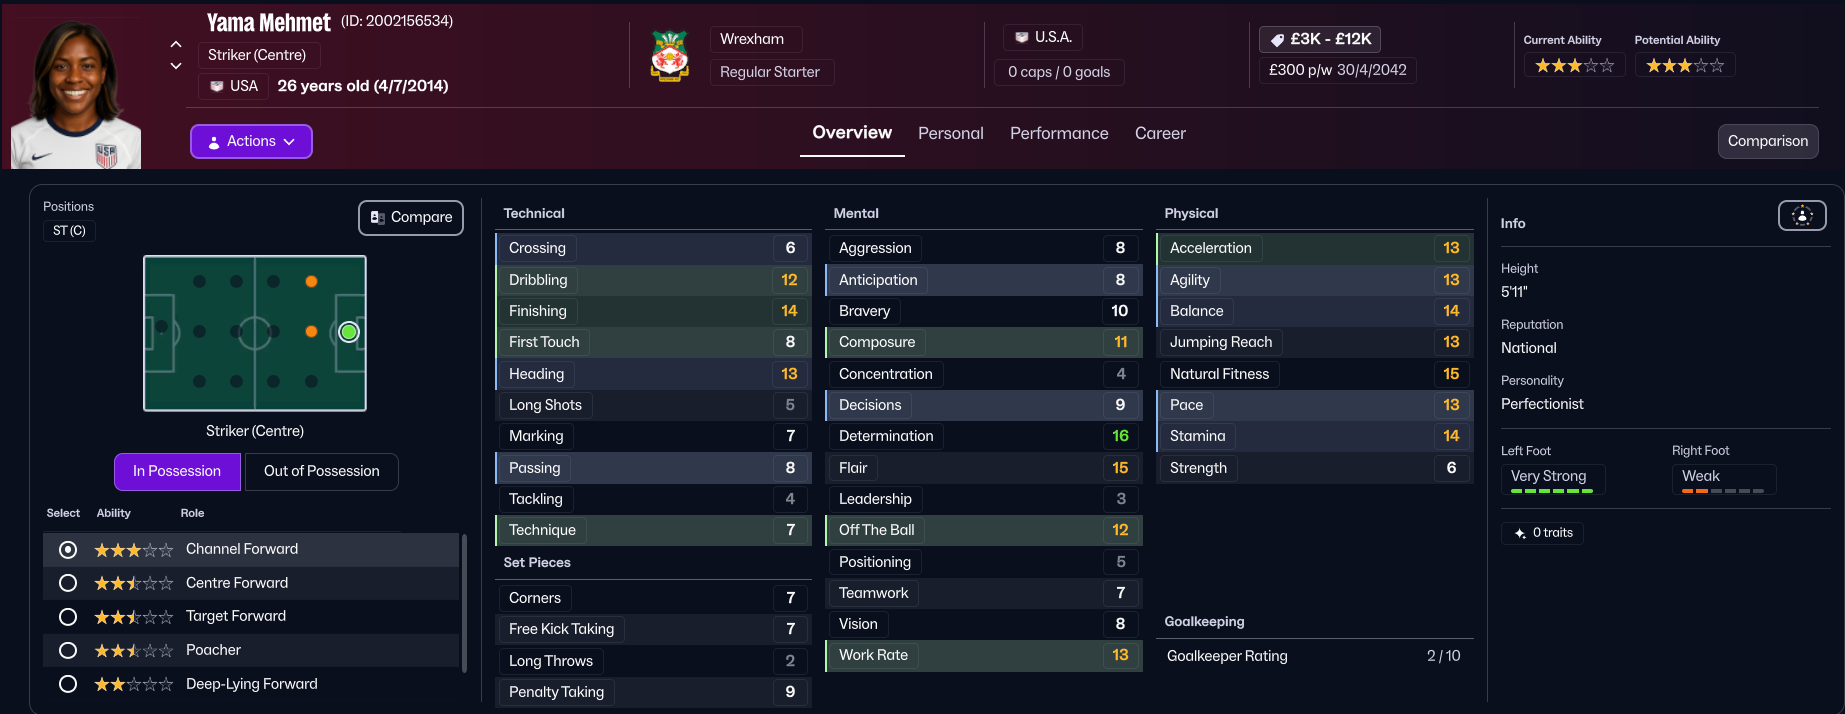The height and width of the screenshot is (714, 1845).
Task: Click the price tag transfer value icon
Action: tap(1277, 39)
